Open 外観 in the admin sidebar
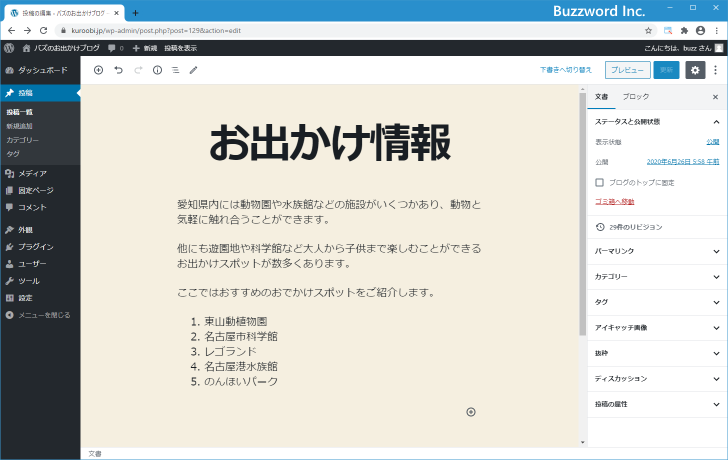This screenshot has height=460, width=728. coord(40,230)
